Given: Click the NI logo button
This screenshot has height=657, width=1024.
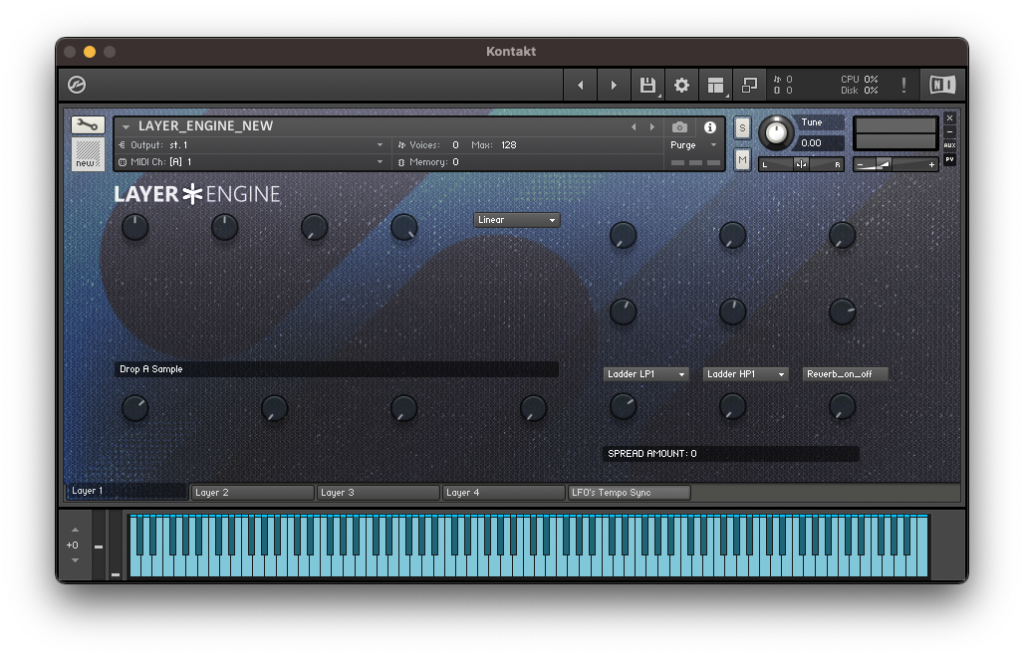Looking at the screenshot, I should coord(942,85).
